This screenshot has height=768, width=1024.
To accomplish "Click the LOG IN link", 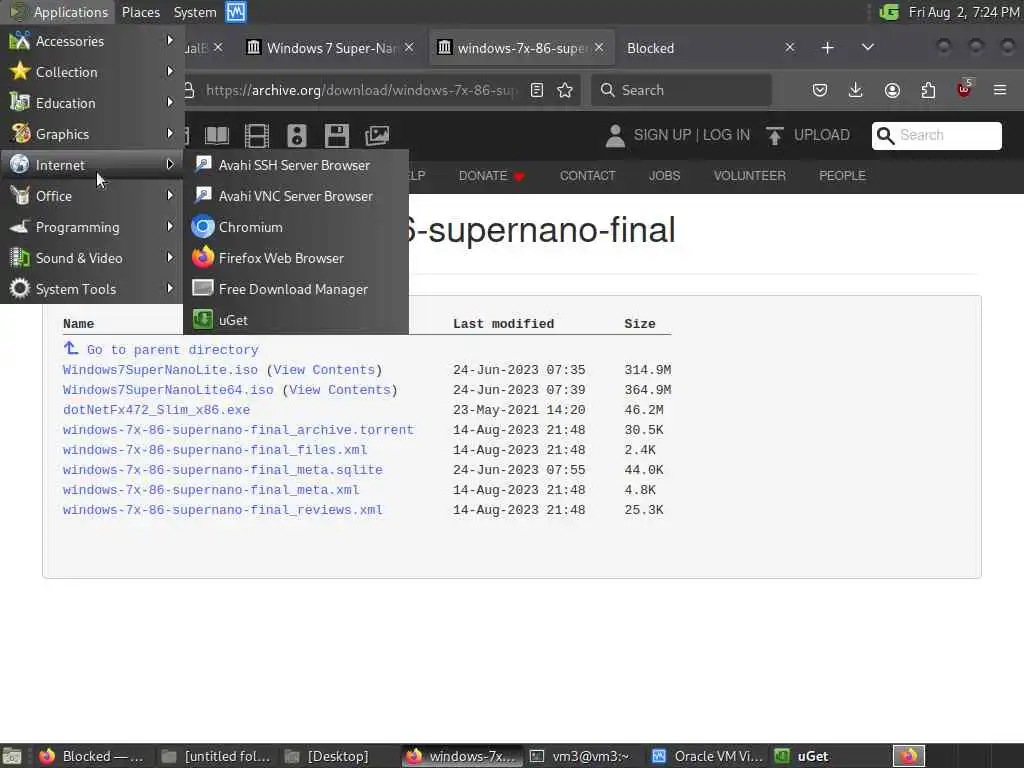I will tap(726, 135).
